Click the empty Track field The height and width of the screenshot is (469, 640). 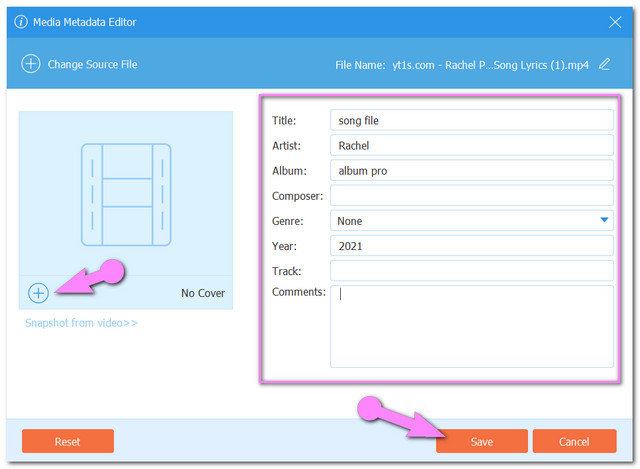(471, 271)
